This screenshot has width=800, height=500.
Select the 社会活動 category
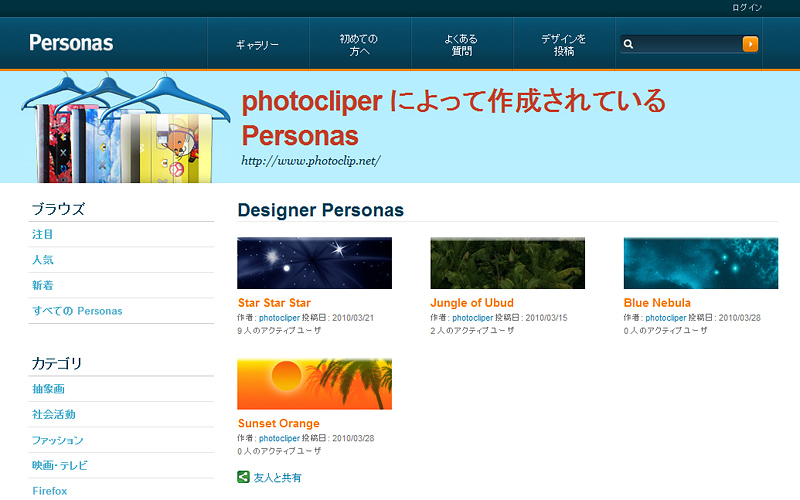coord(54,414)
